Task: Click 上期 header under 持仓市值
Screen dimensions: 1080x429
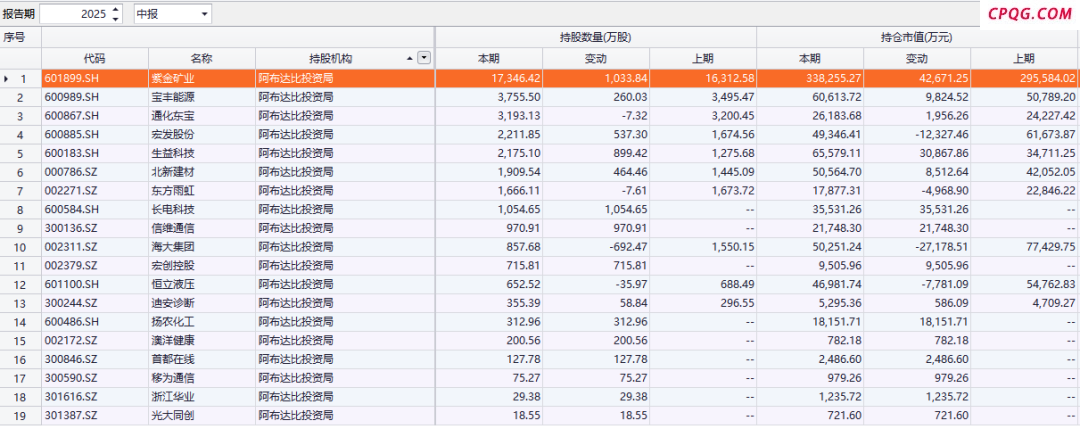Action: coord(1025,59)
